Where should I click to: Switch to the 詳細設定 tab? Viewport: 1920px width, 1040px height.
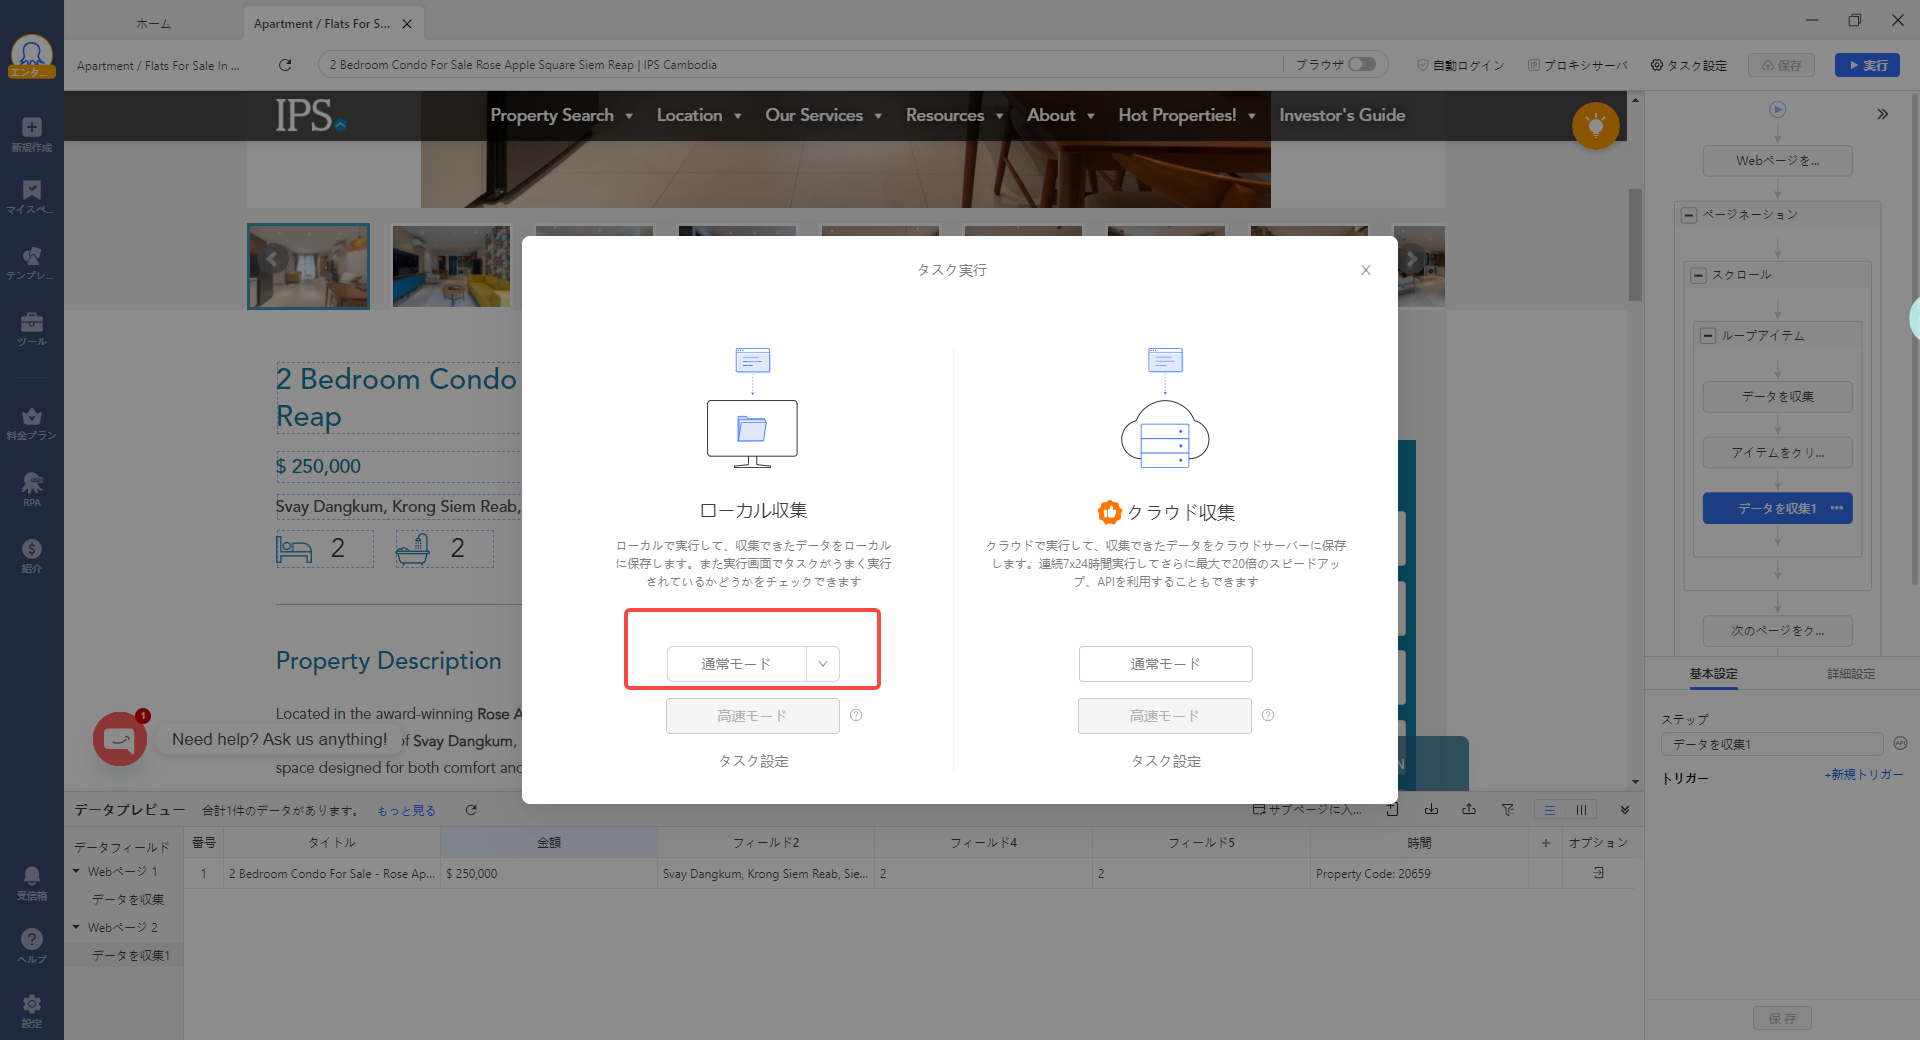pyautogui.click(x=1850, y=674)
